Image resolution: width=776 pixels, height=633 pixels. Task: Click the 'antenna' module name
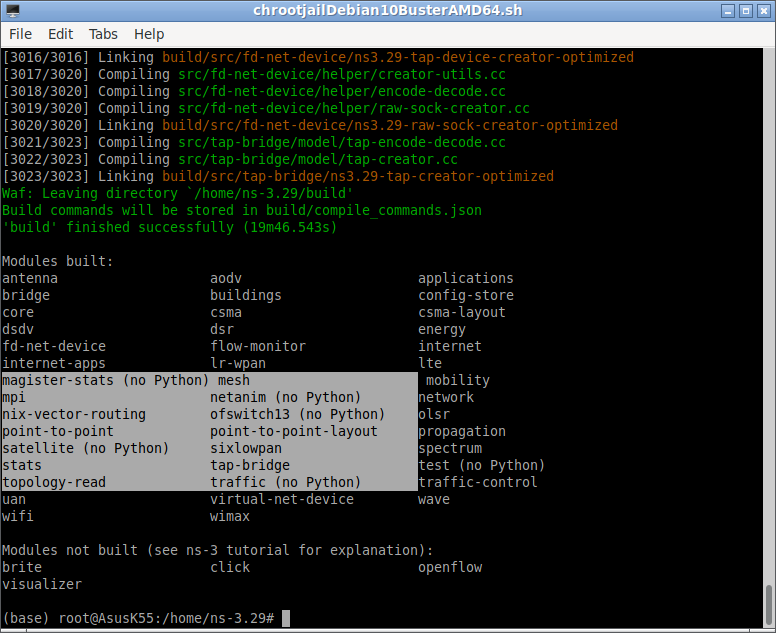point(30,279)
